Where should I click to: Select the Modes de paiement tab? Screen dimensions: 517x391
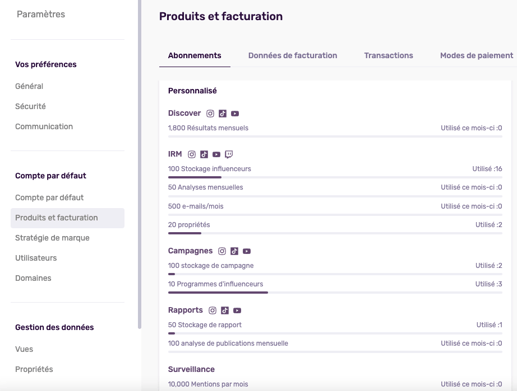coord(477,55)
